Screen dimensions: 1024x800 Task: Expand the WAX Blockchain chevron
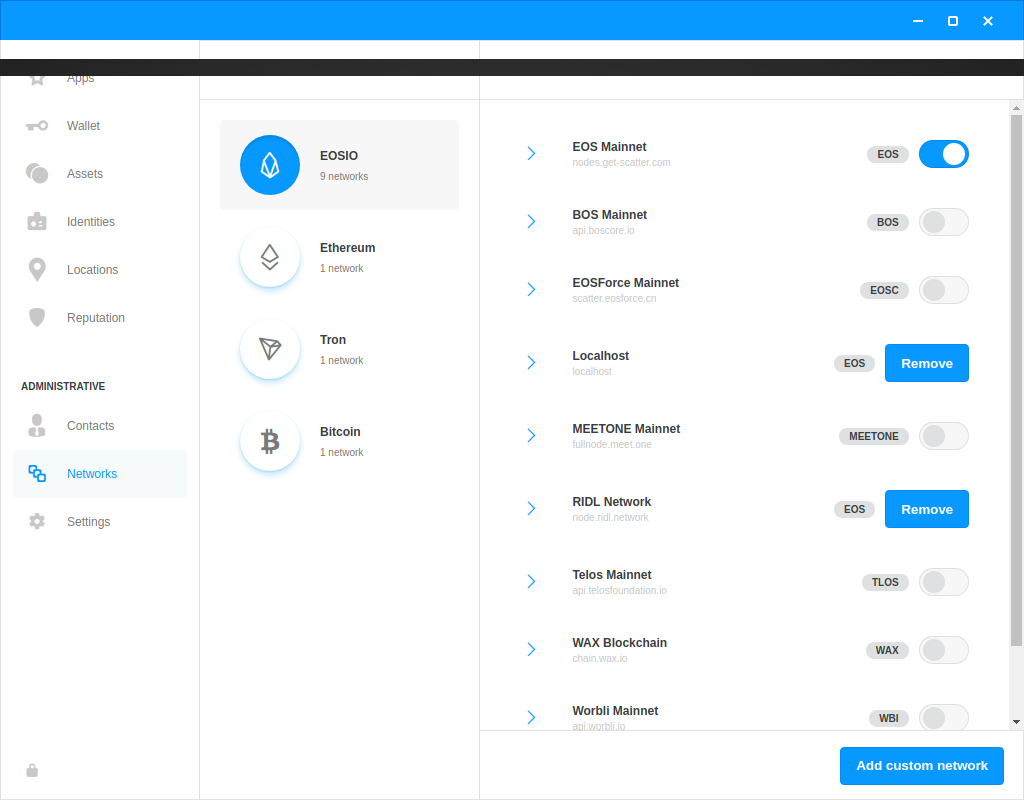tap(532, 649)
